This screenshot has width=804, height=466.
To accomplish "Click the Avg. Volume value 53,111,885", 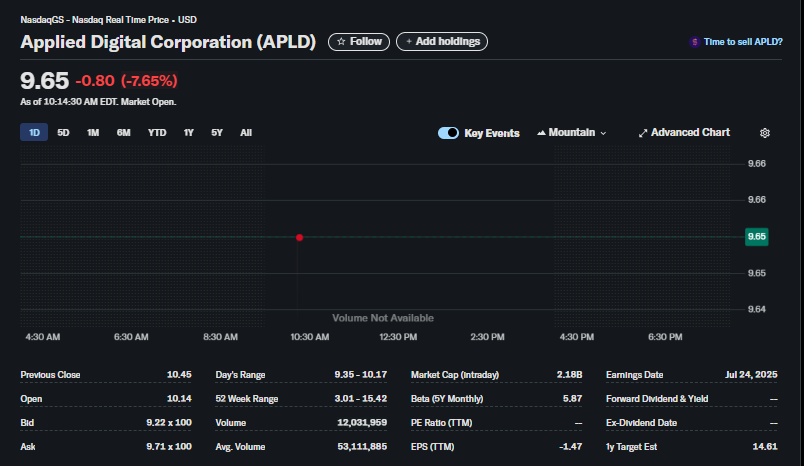I will [x=362, y=447].
